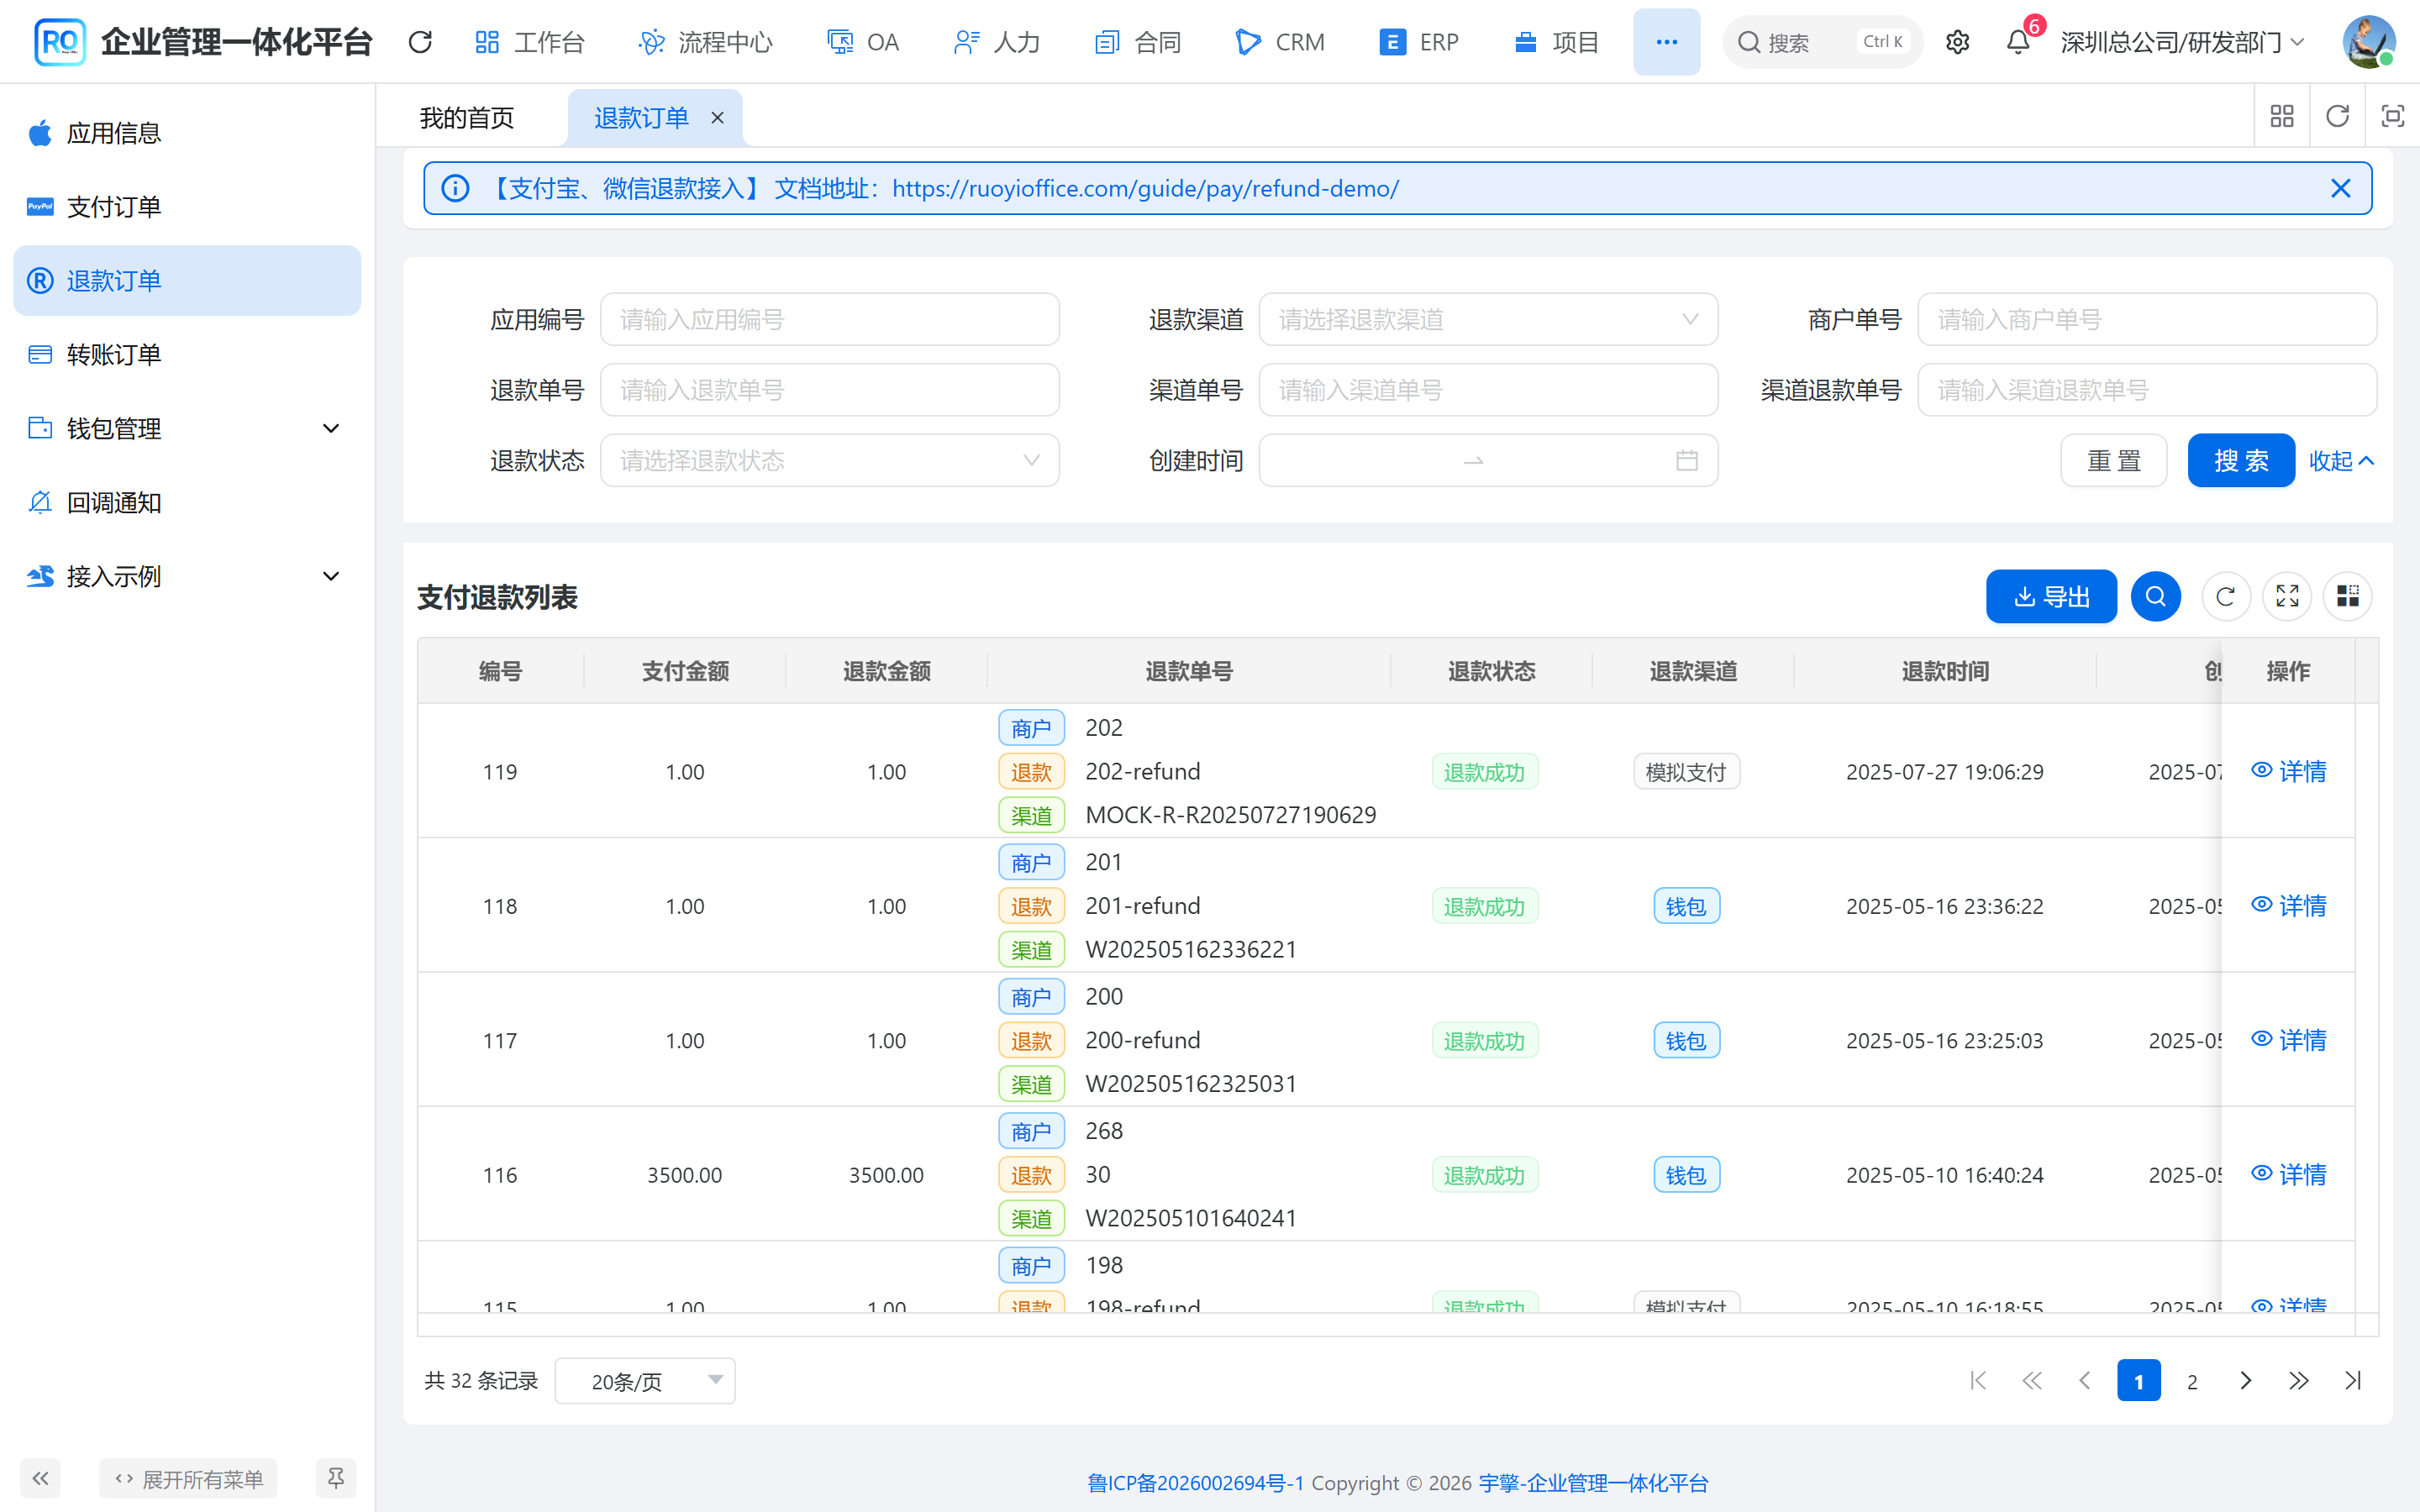Collapse search form via 收起

point(2341,461)
